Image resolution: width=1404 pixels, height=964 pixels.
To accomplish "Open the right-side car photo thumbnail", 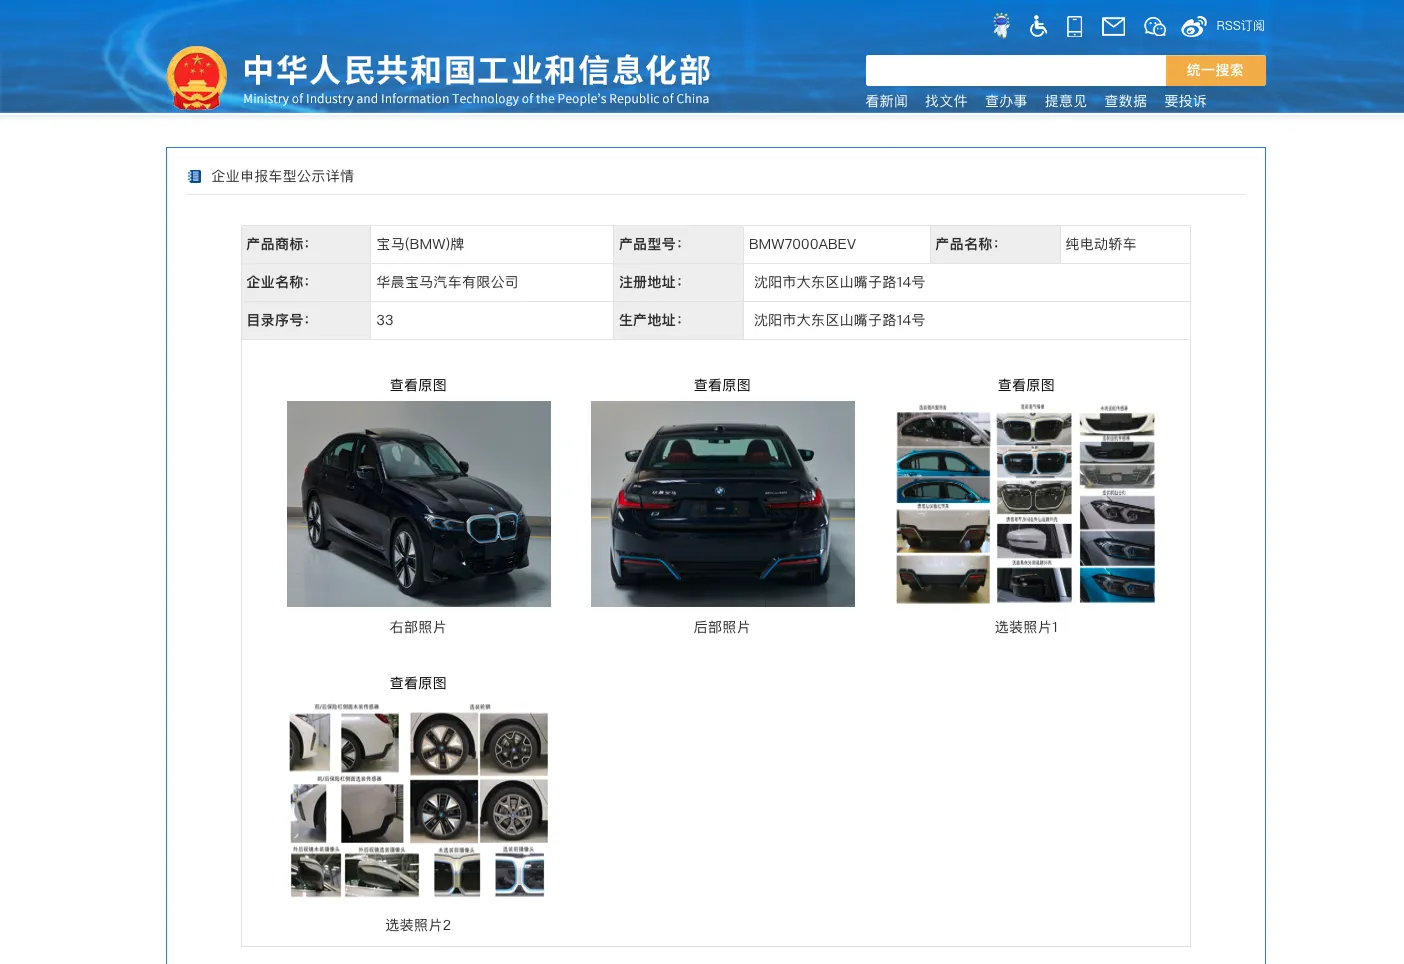I will tap(419, 504).
